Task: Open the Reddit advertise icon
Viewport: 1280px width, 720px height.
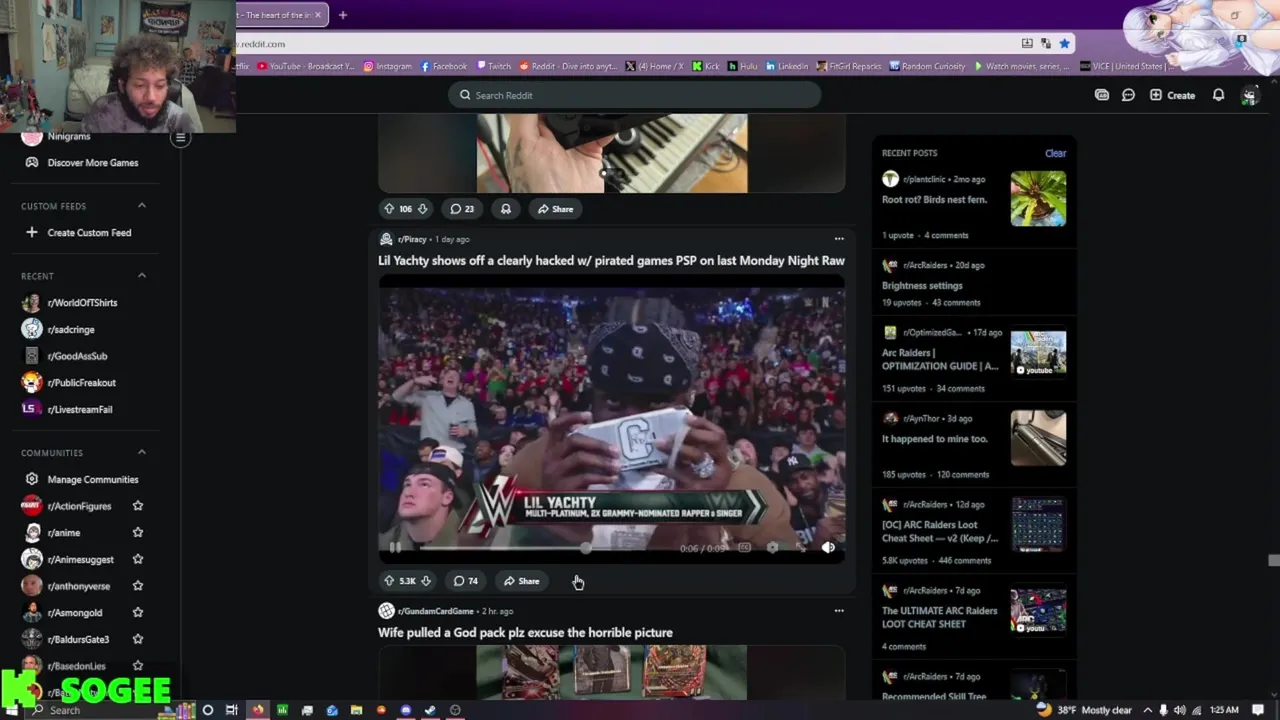Action: tap(1101, 95)
